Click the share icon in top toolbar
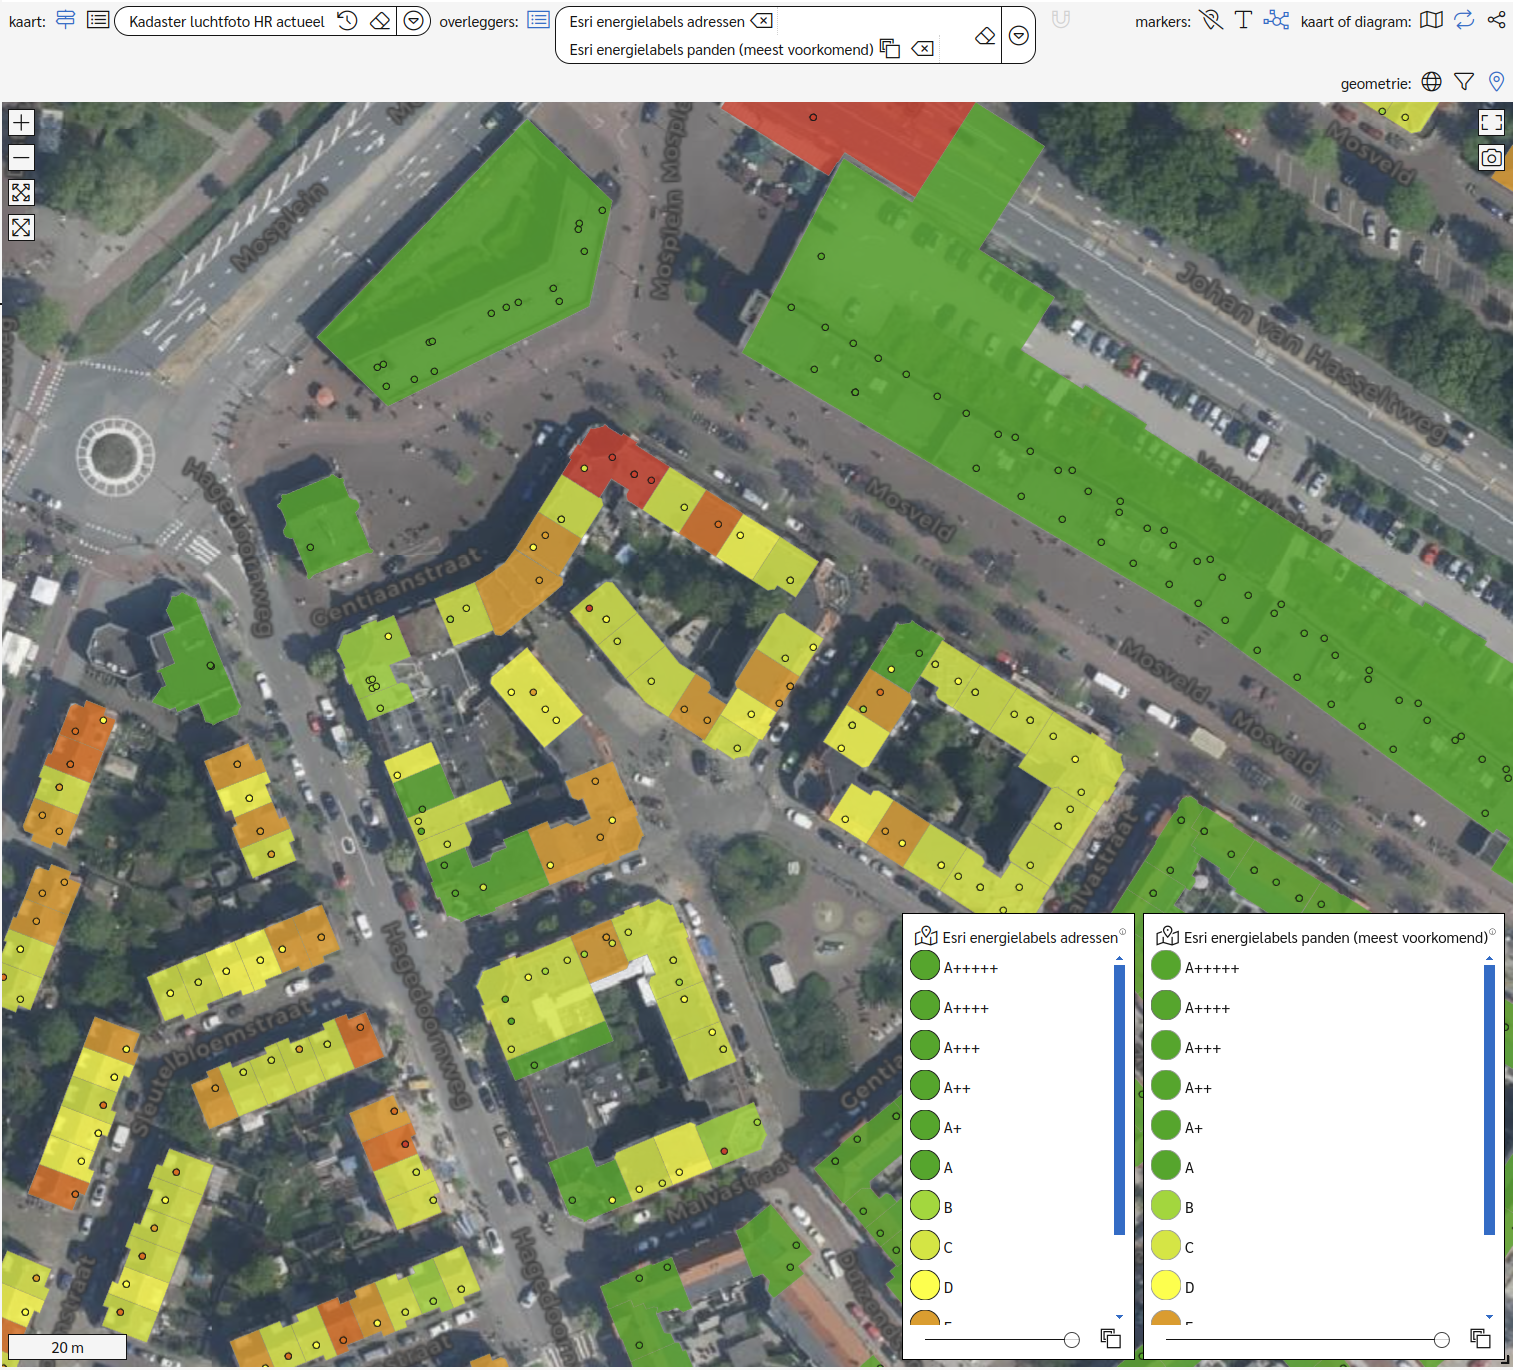Image resolution: width=1513 pixels, height=1370 pixels. tap(1496, 20)
